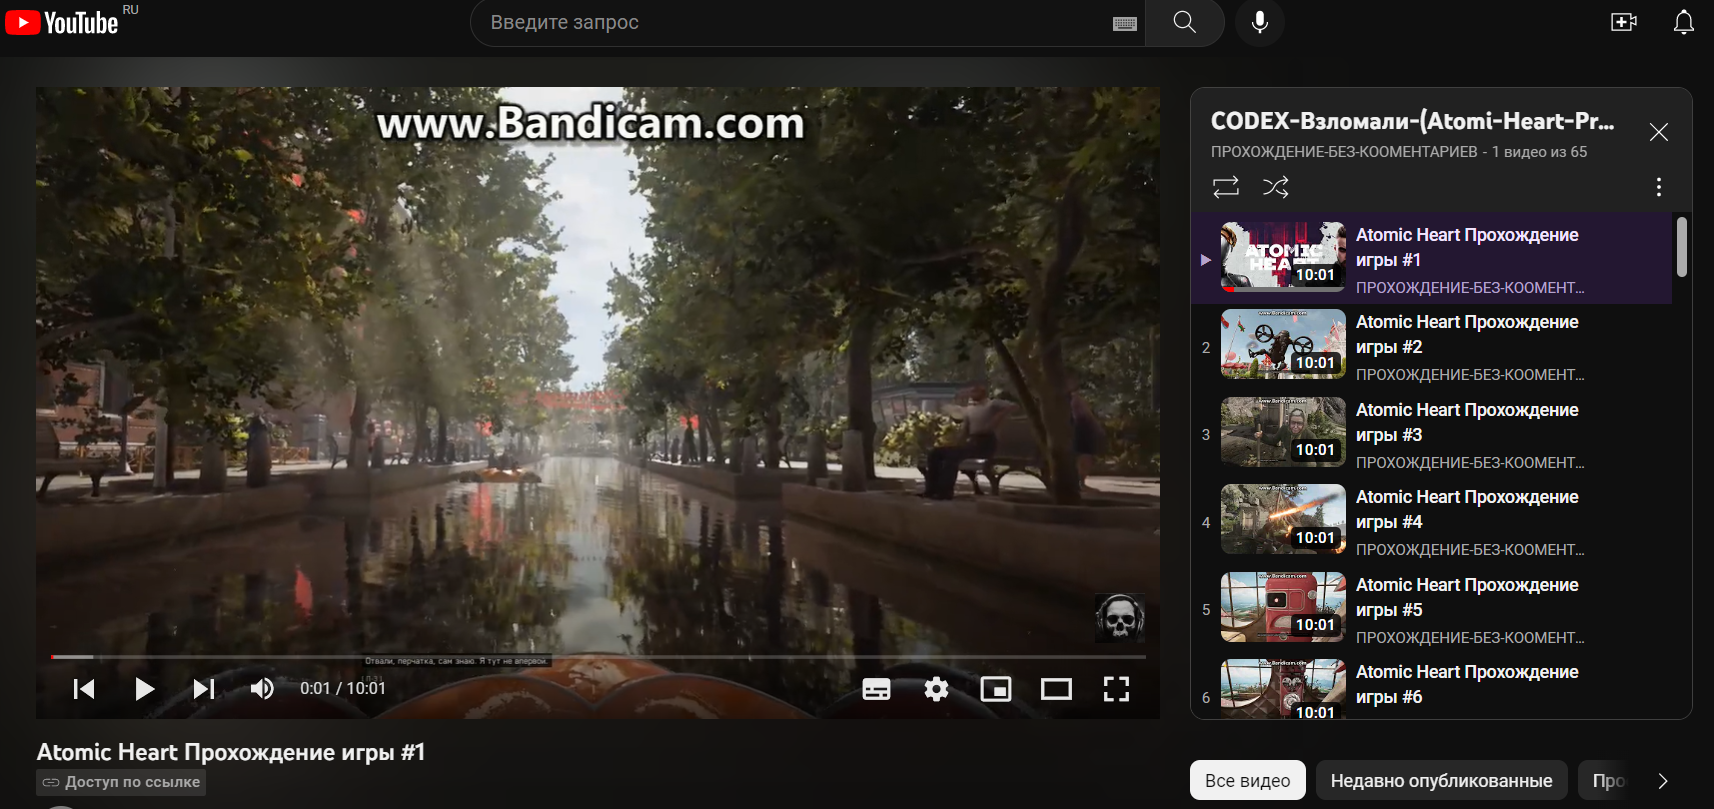Toggle subtitles on the player

point(876,689)
